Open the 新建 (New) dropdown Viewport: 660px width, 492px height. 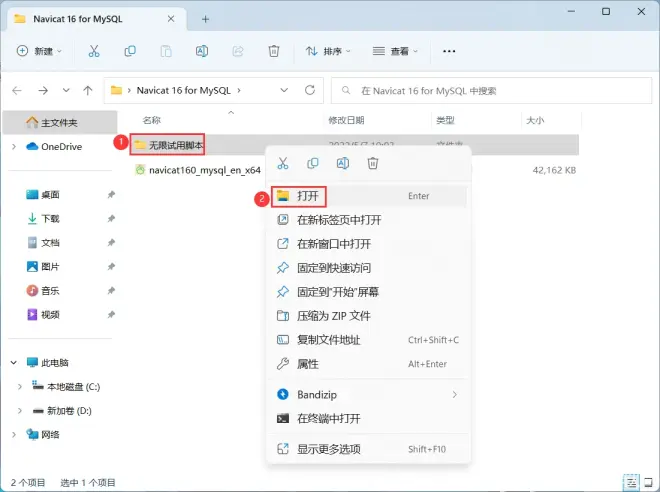39,51
